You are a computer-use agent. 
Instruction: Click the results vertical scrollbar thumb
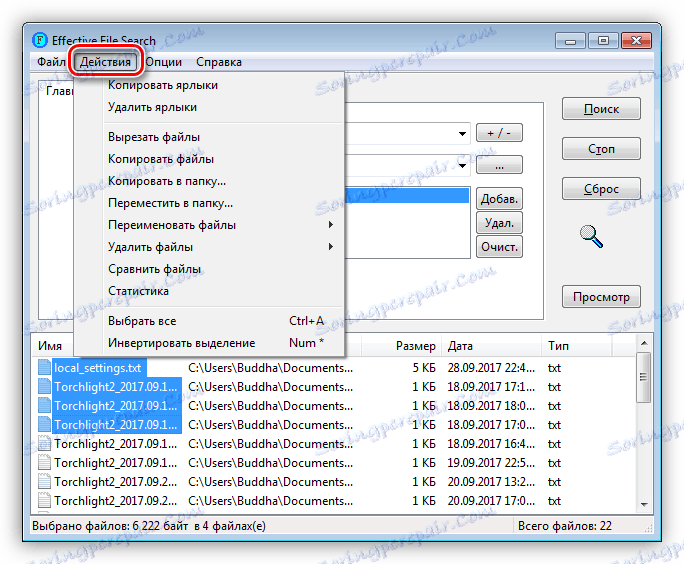644,378
